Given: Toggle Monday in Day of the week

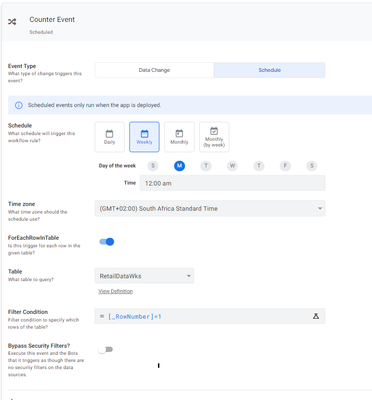Looking at the screenshot, I should pos(179,166).
